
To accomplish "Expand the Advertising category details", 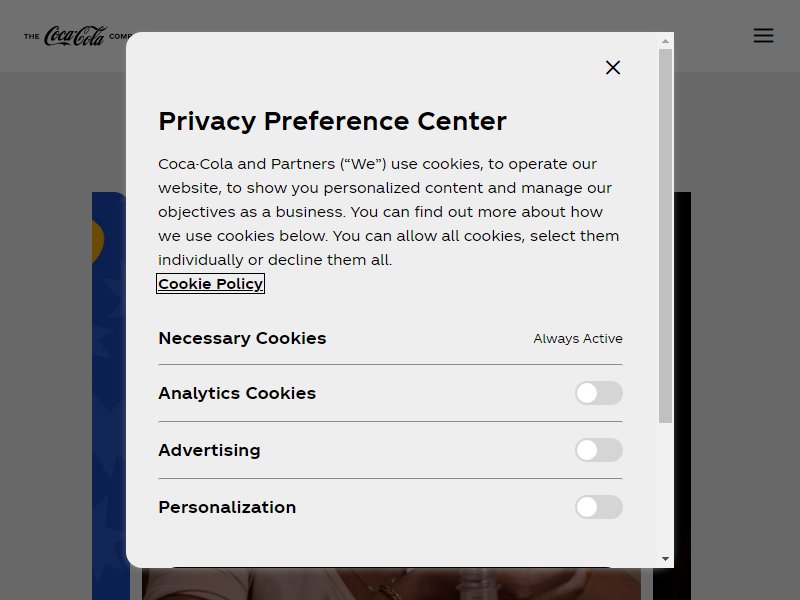I will point(209,450).
